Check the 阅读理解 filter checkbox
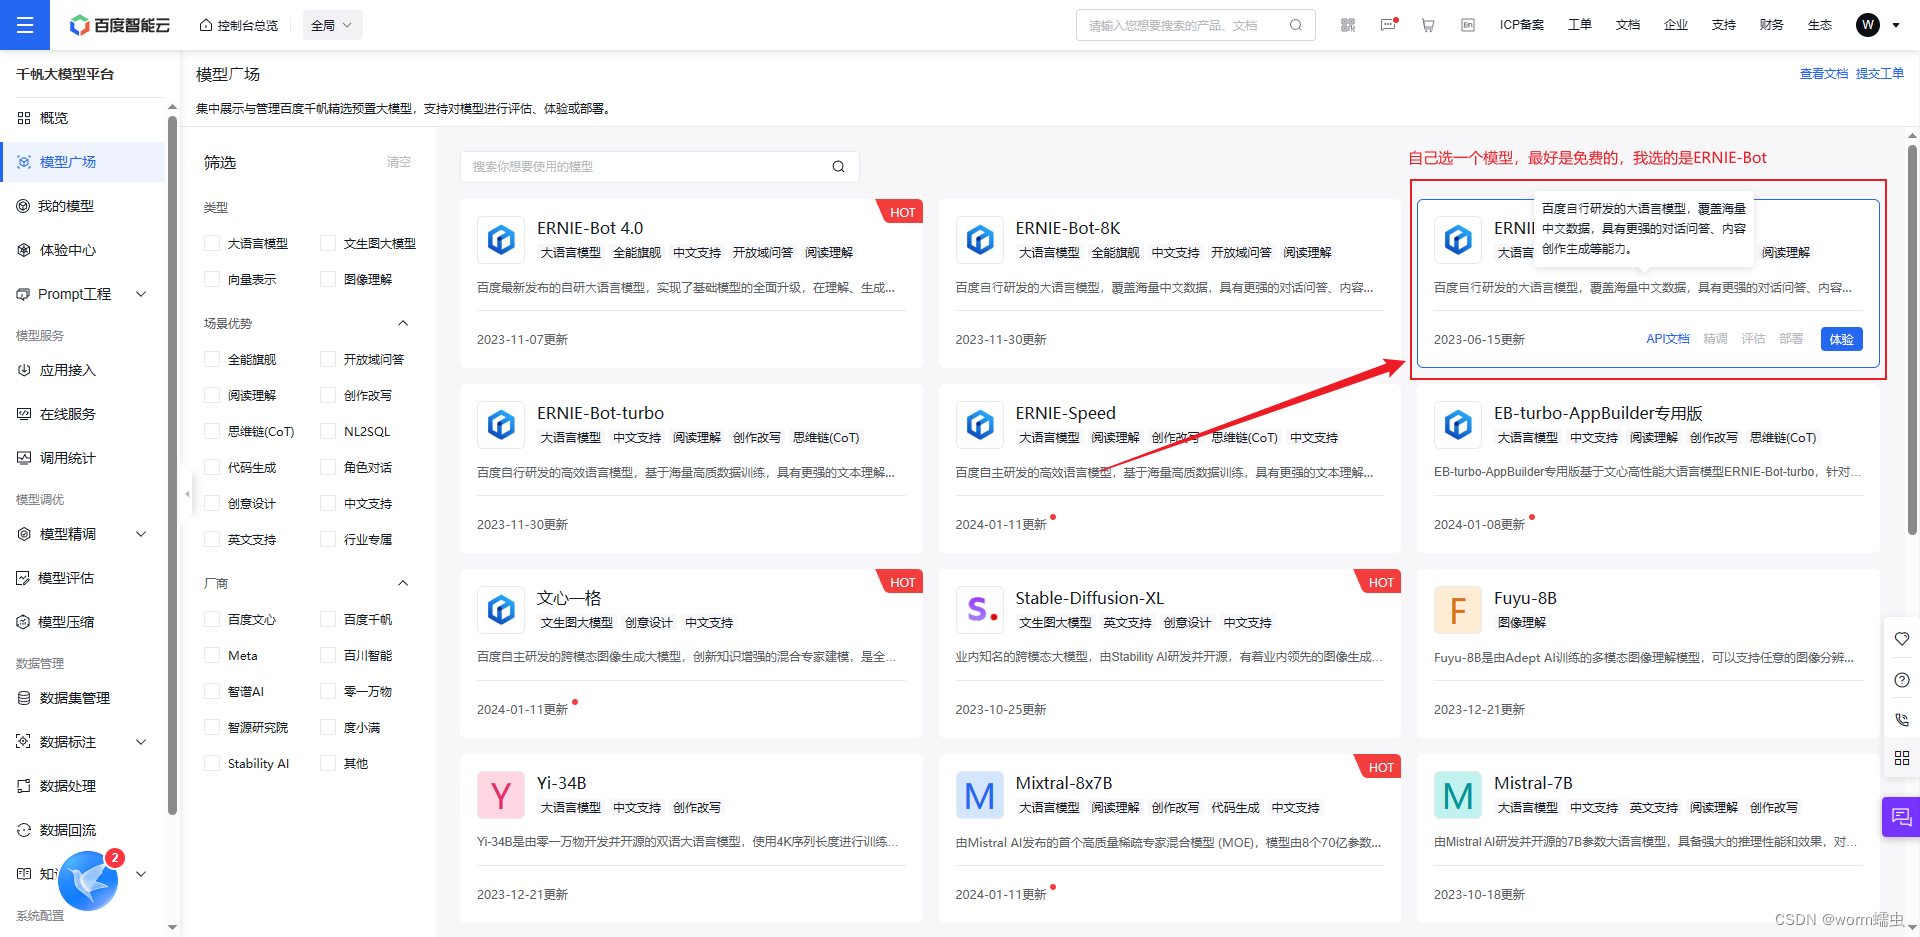The image size is (1920, 937). (x=212, y=395)
